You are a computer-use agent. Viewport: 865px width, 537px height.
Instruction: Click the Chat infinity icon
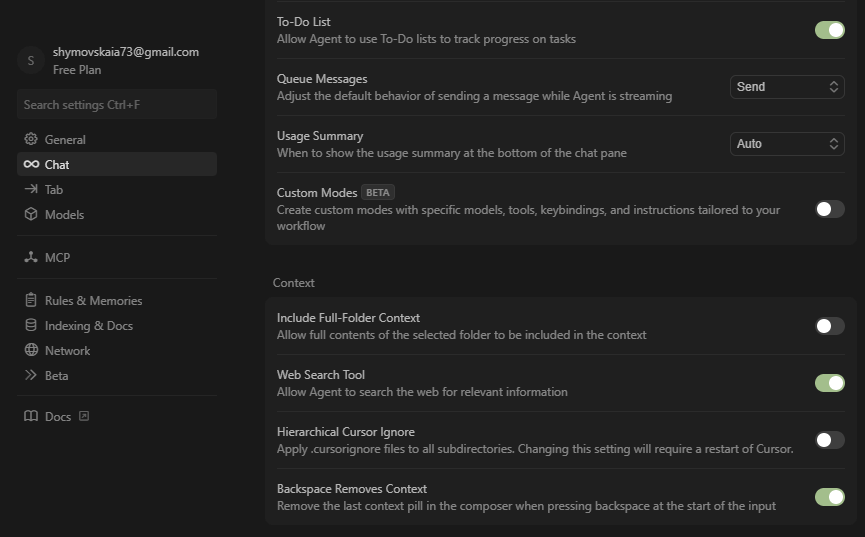click(x=32, y=165)
